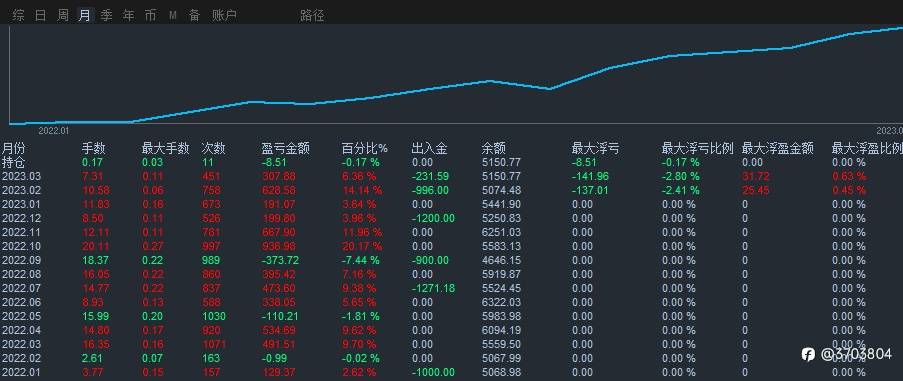The height and width of the screenshot is (381, 903).
Task: Click the 出入金 column header
Action: pos(430,148)
